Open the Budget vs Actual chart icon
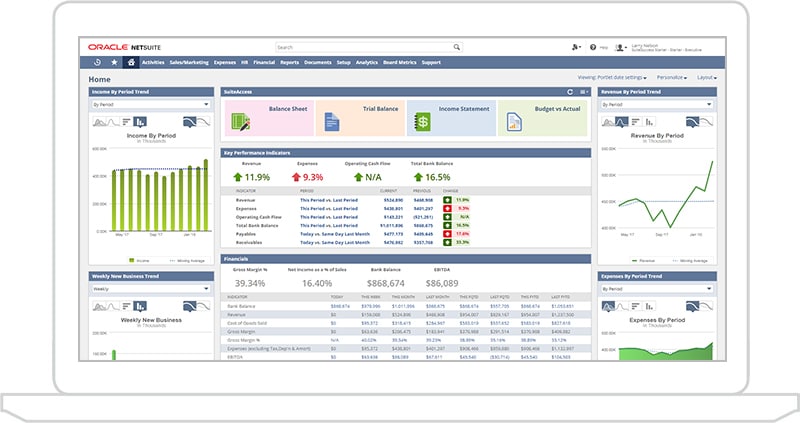800x423 pixels. click(x=514, y=122)
